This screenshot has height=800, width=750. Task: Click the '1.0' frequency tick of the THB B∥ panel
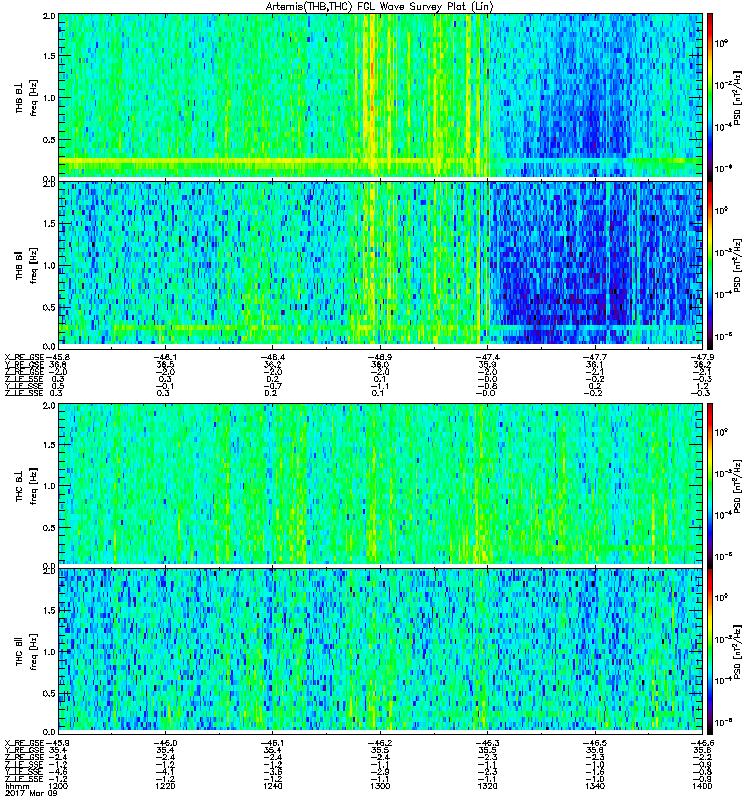[x=49, y=266]
